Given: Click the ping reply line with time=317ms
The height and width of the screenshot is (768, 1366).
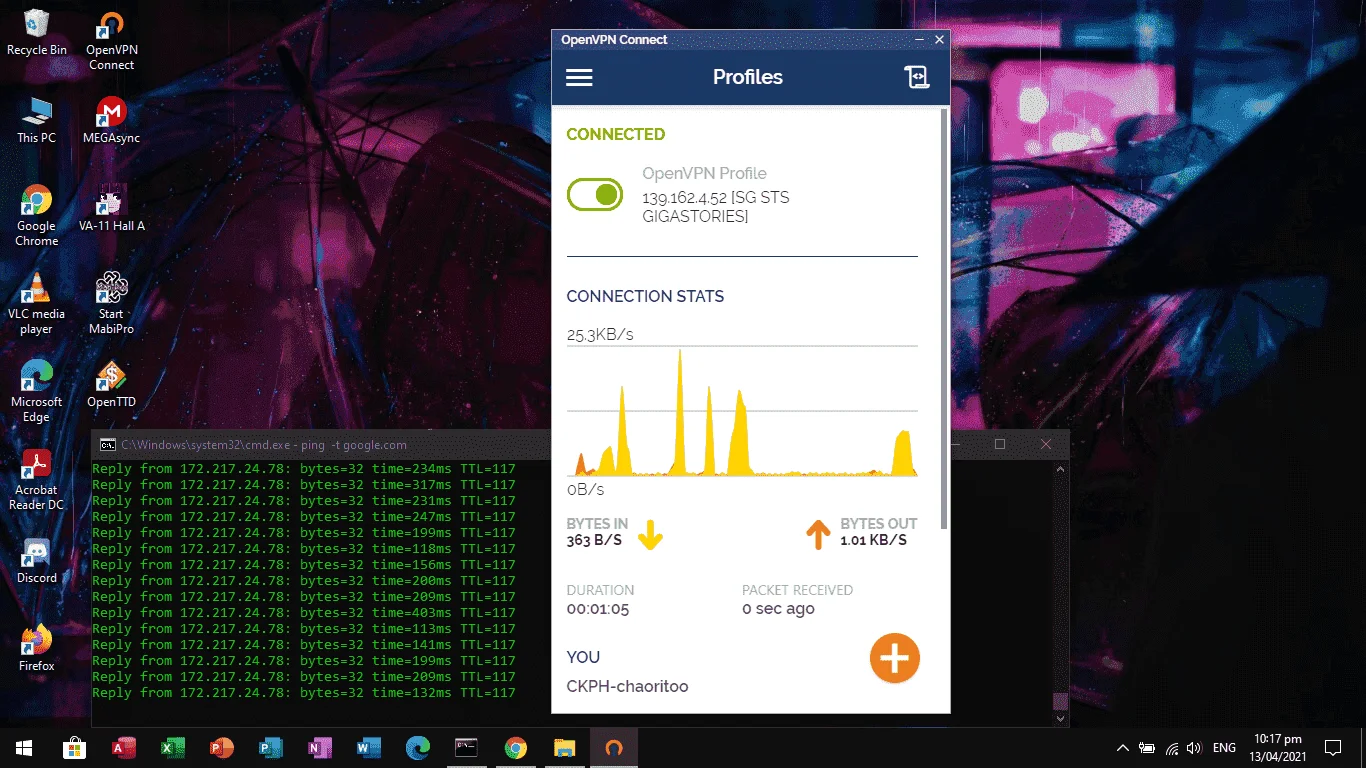Looking at the screenshot, I should [304, 485].
